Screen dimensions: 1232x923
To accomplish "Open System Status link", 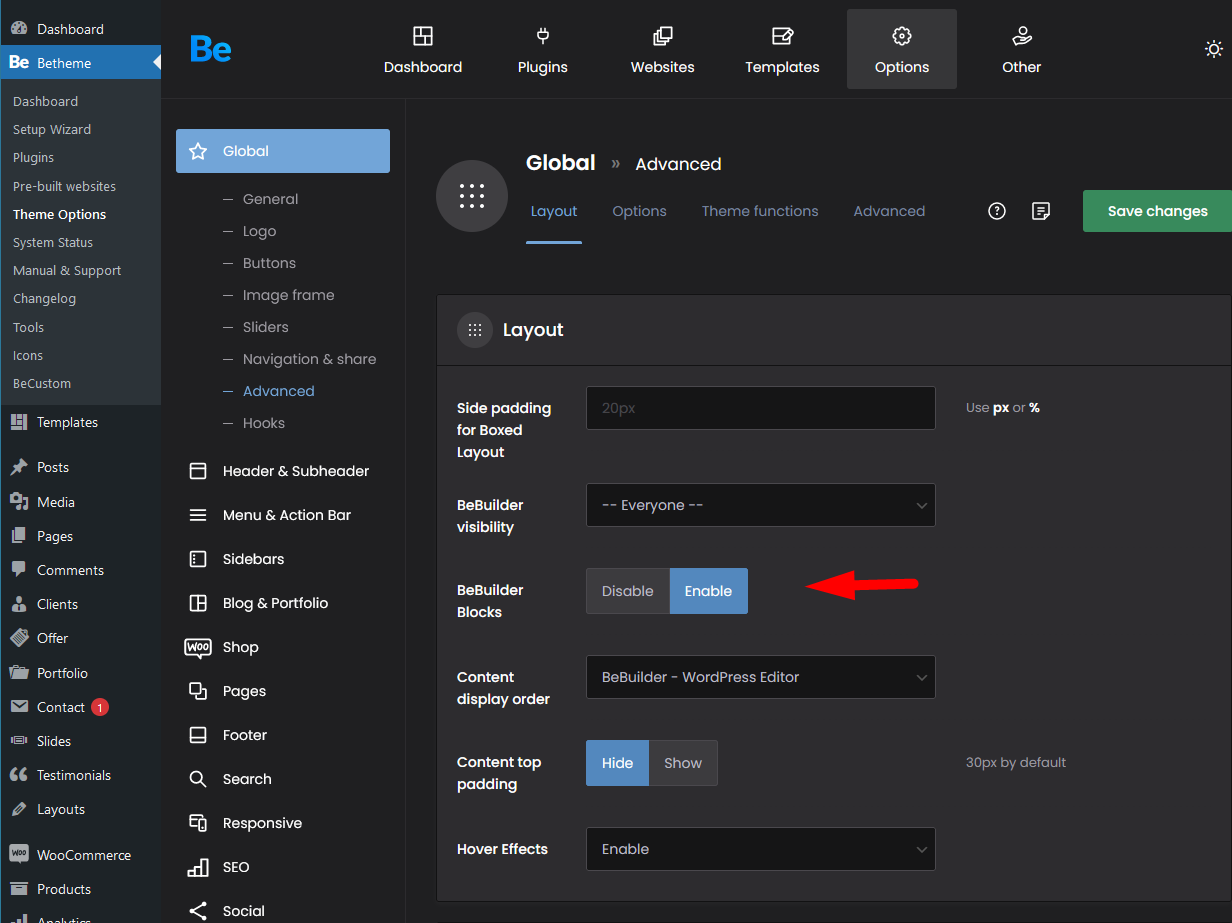I will click(x=53, y=242).
